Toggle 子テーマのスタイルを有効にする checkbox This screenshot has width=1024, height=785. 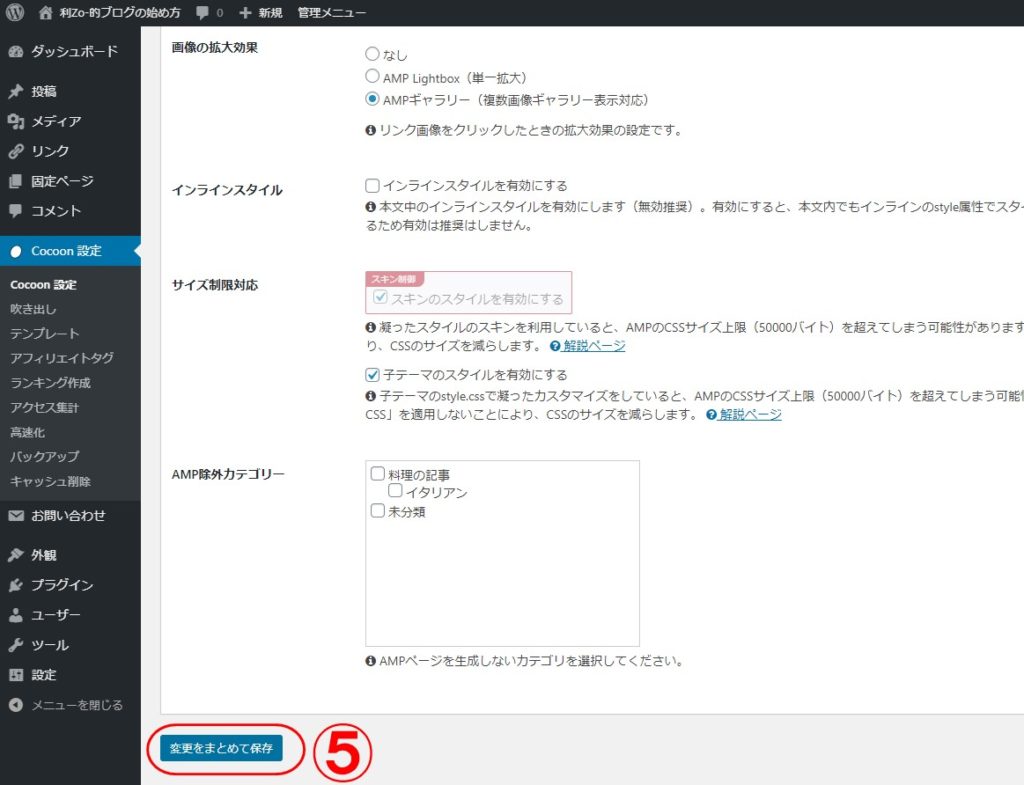(x=373, y=375)
